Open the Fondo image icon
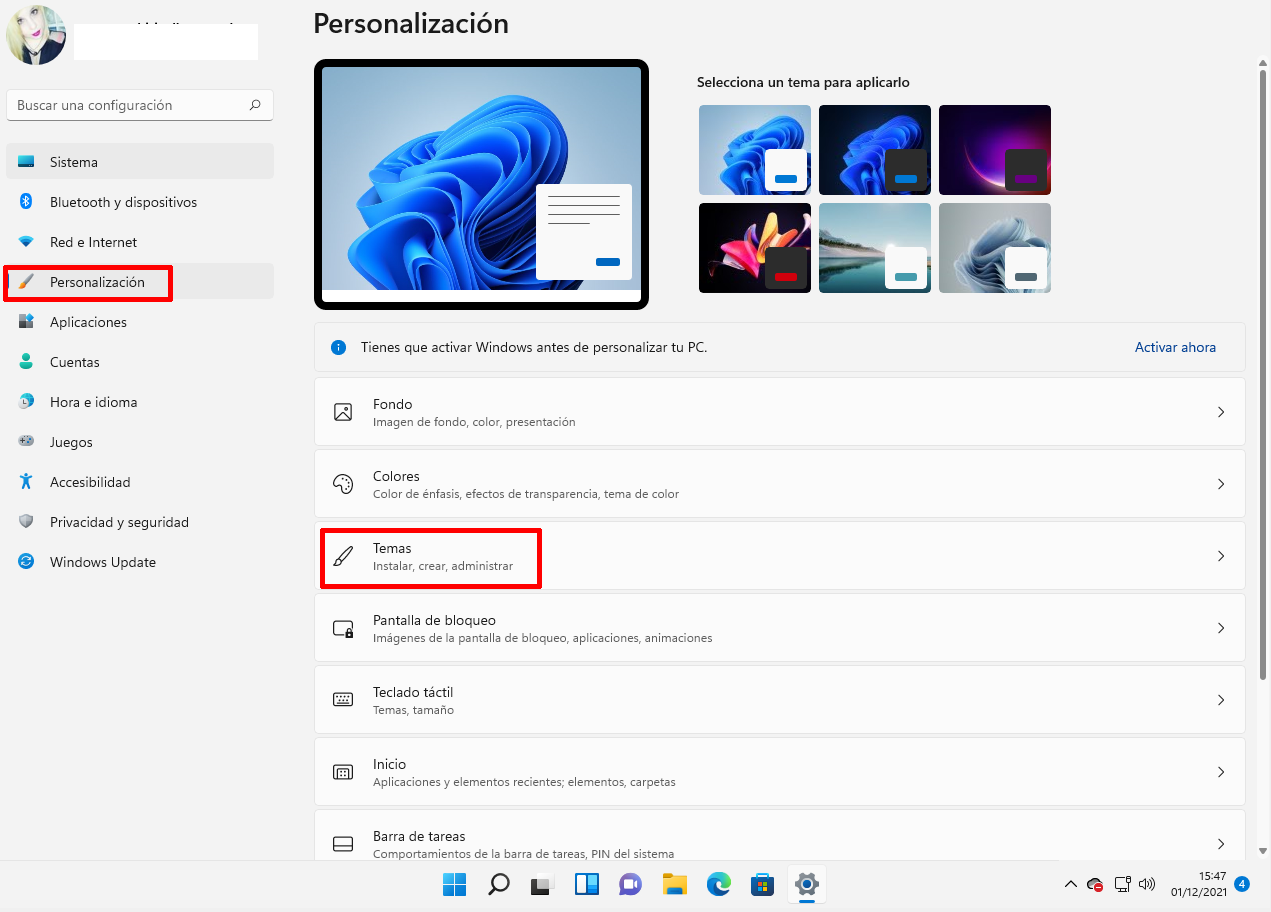The height and width of the screenshot is (912, 1271). point(344,411)
